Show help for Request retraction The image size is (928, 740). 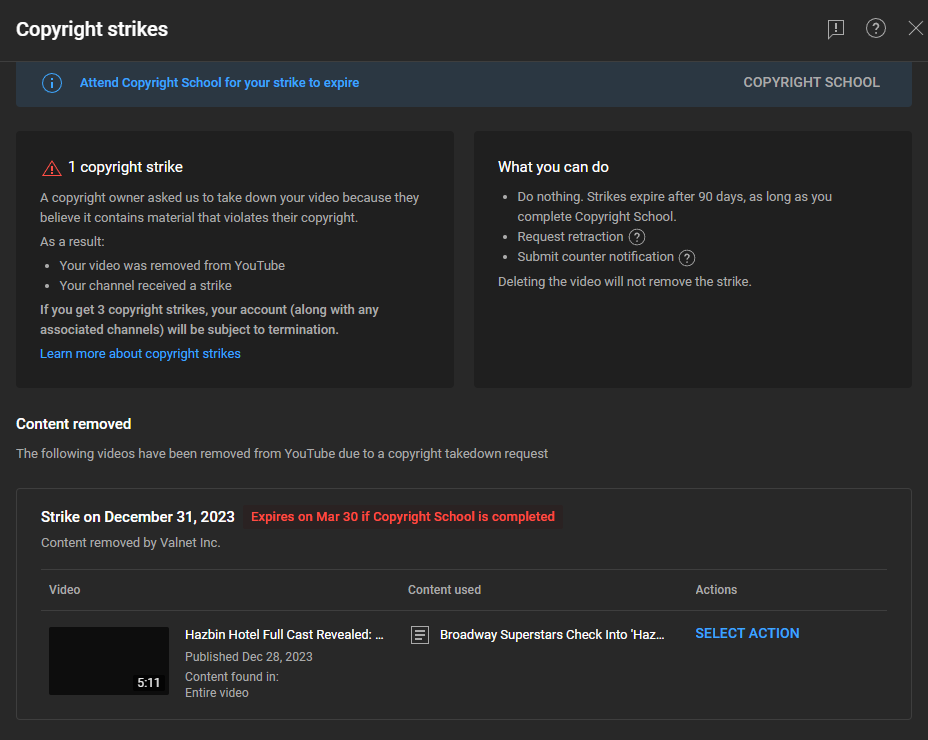pyautogui.click(x=637, y=237)
